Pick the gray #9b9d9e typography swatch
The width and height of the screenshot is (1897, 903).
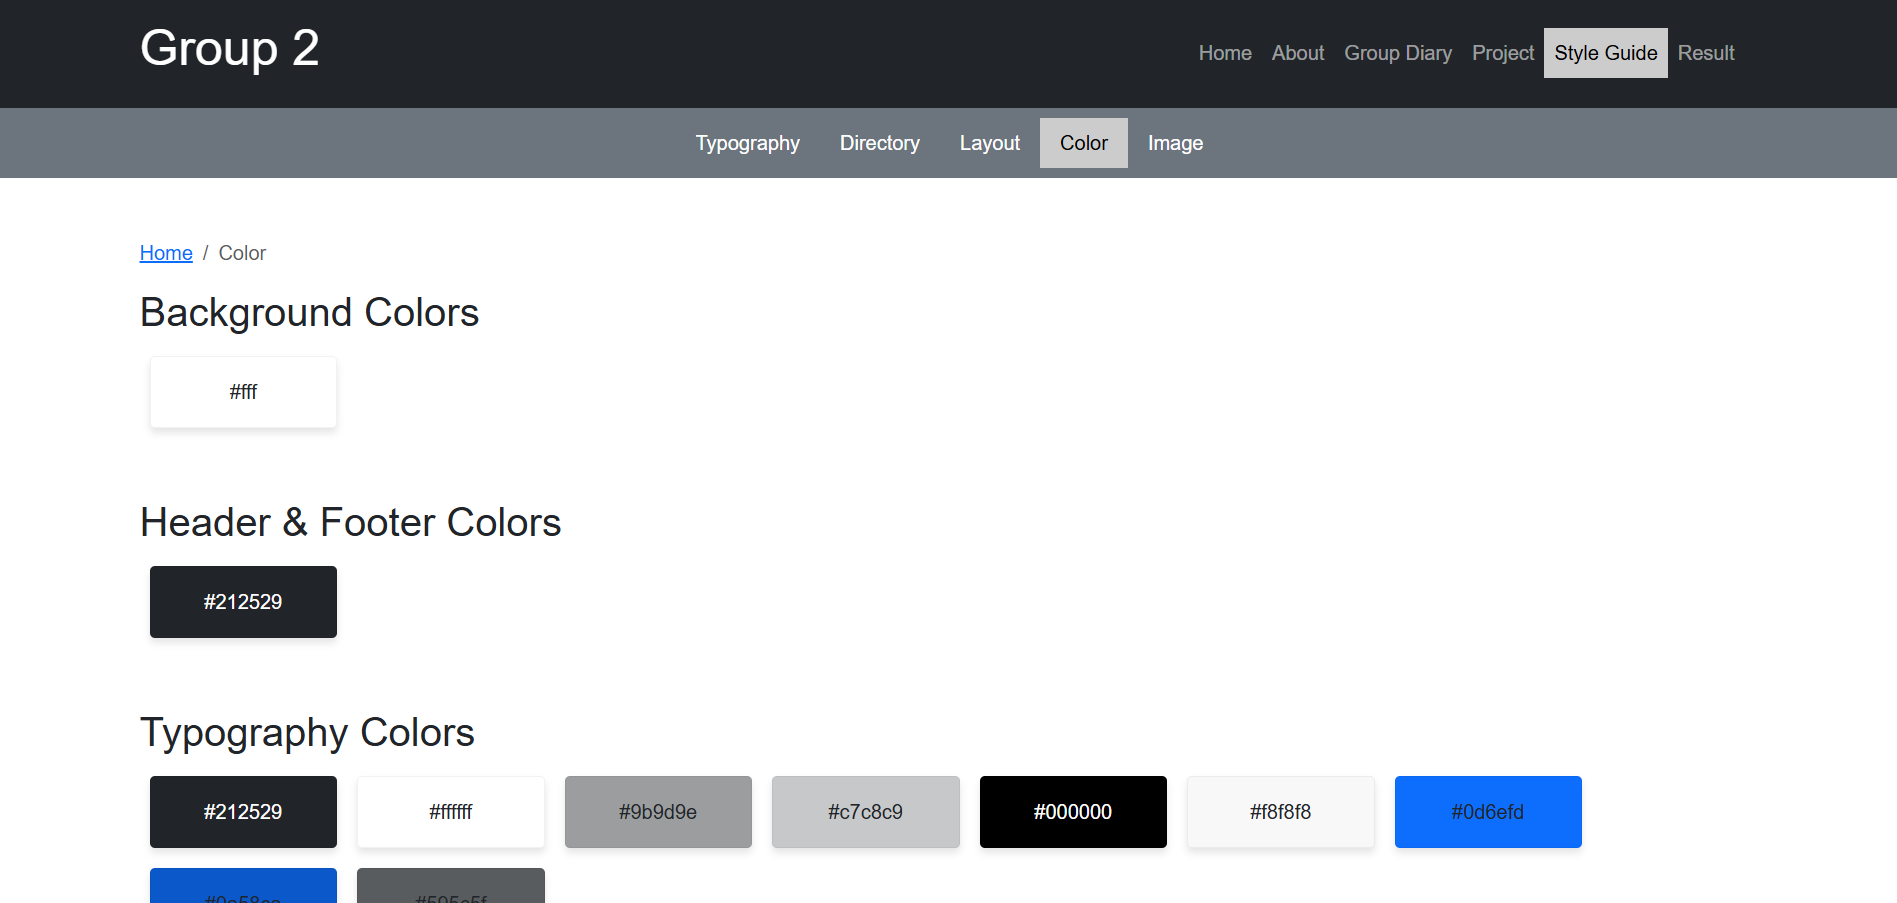658,812
